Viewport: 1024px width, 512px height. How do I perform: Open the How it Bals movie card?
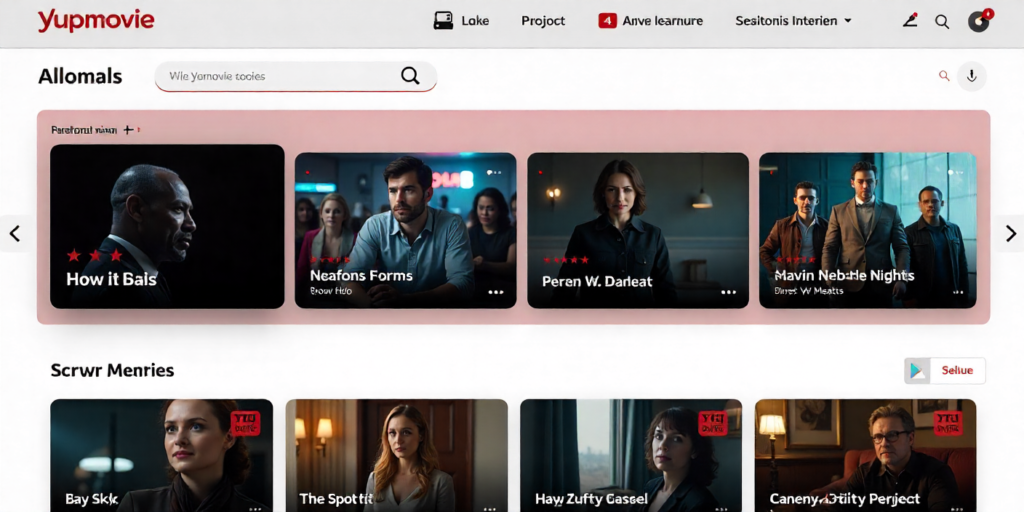click(167, 226)
